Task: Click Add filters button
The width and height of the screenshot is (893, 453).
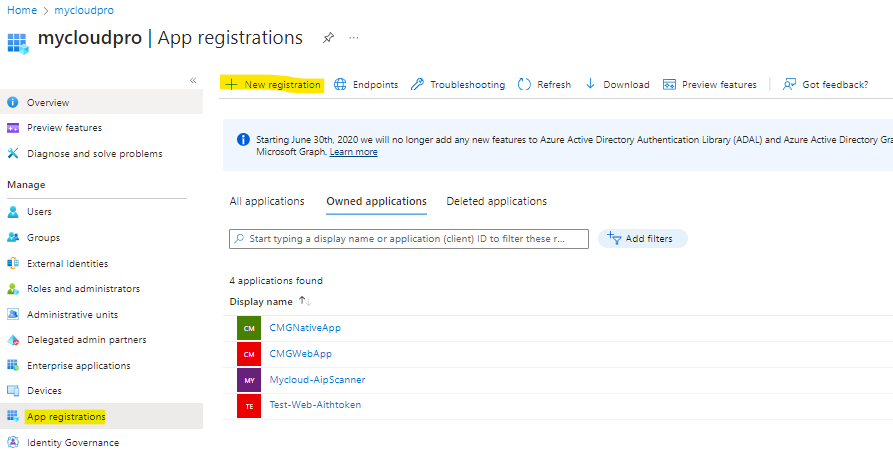Action: 642,239
